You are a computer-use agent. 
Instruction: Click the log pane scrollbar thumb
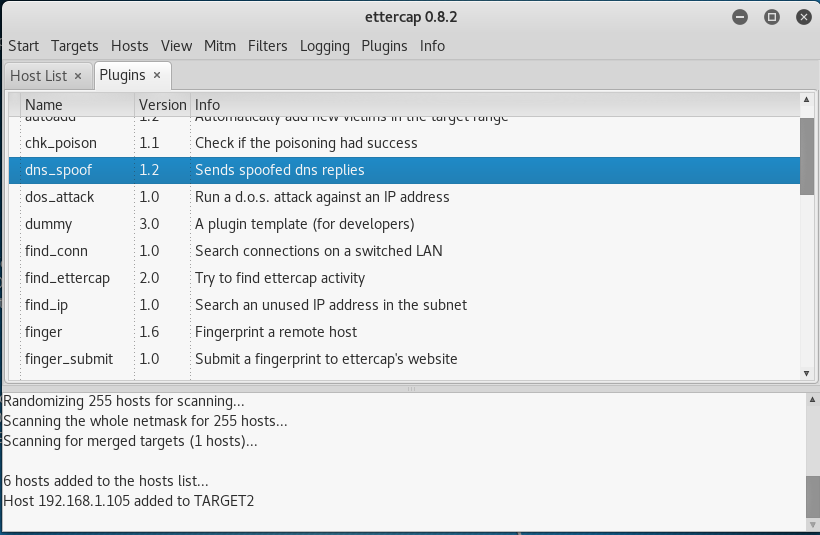tap(812, 493)
